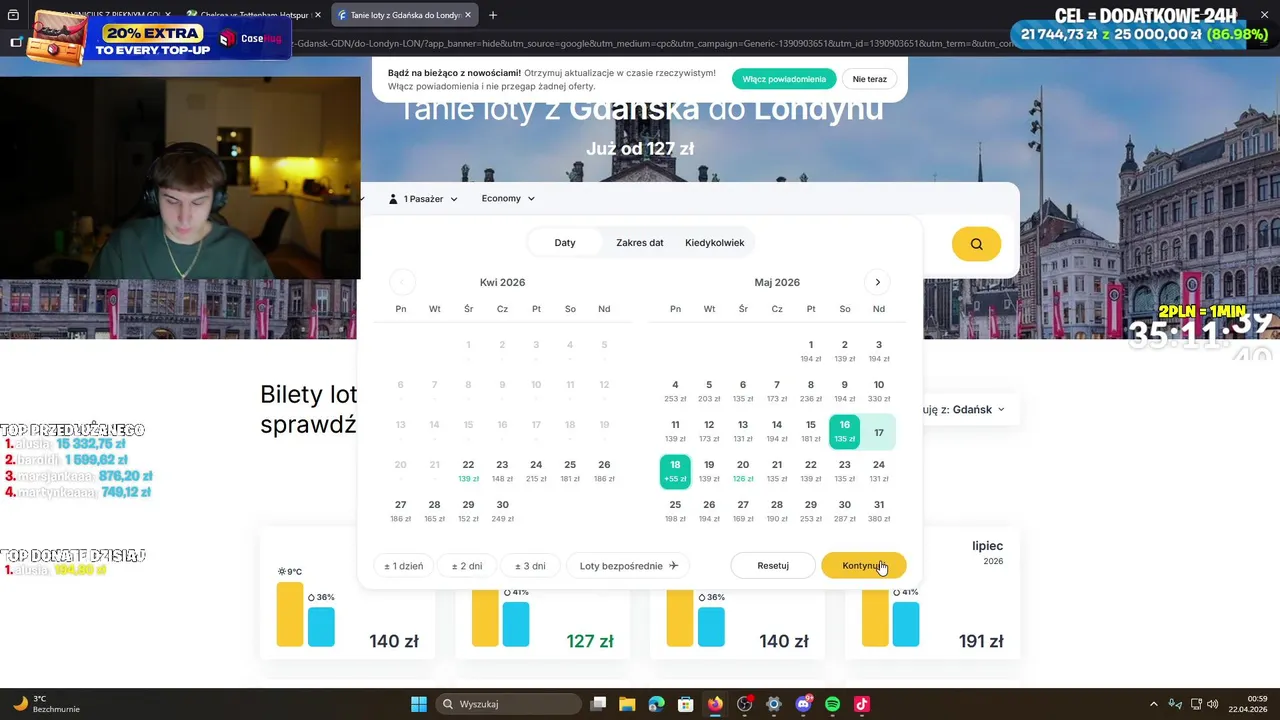Toggle ± 1 dzień flexibility
Viewport: 1280px width, 720px height.
pos(404,566)
